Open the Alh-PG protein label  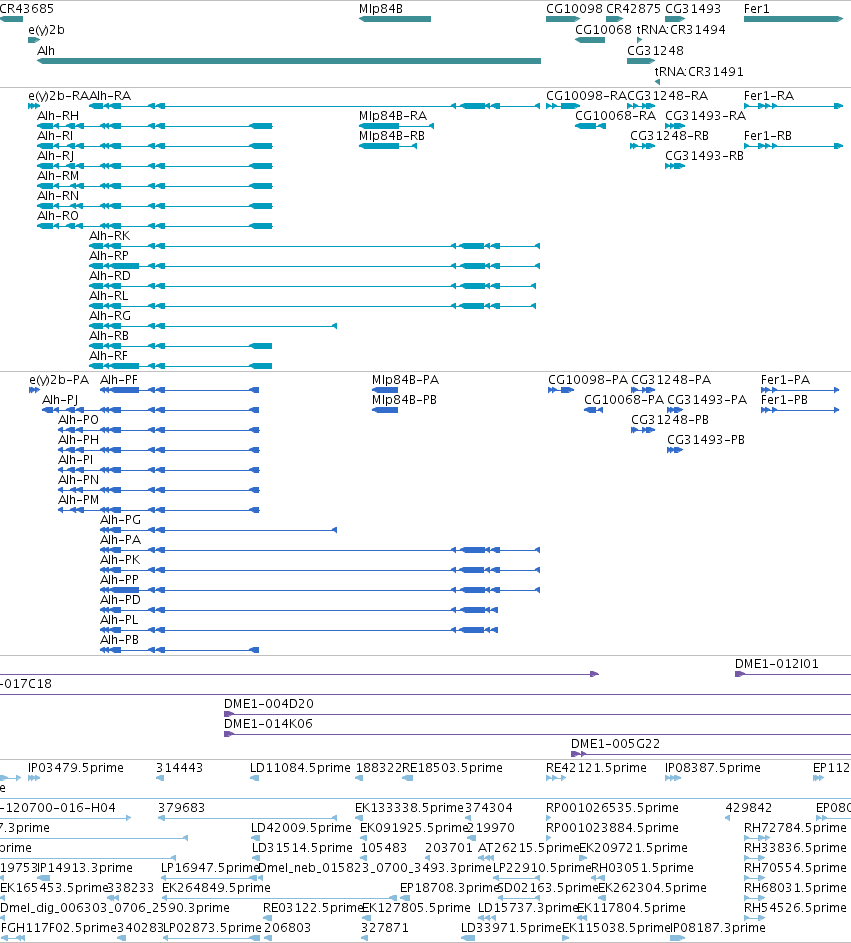click(120, 520)
